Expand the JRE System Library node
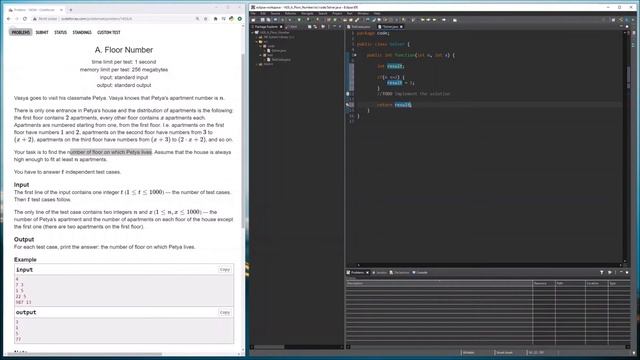 tap(257, 37)
